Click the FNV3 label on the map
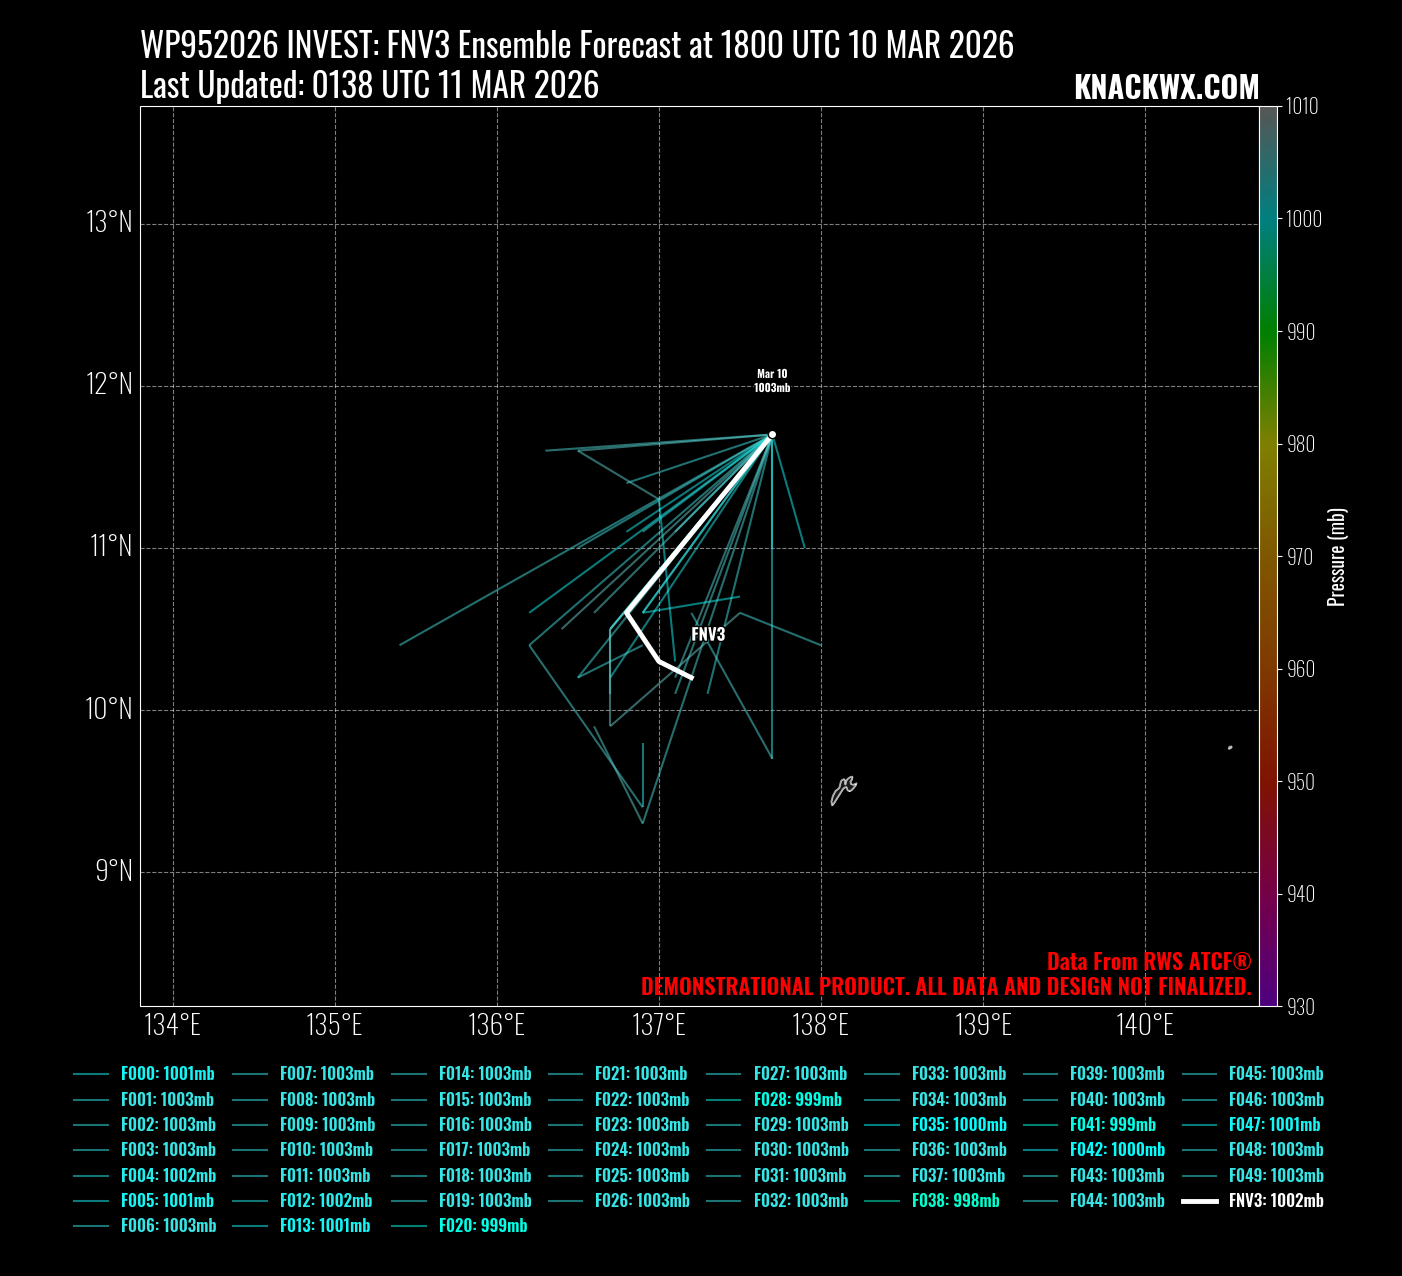 [708, 634]
